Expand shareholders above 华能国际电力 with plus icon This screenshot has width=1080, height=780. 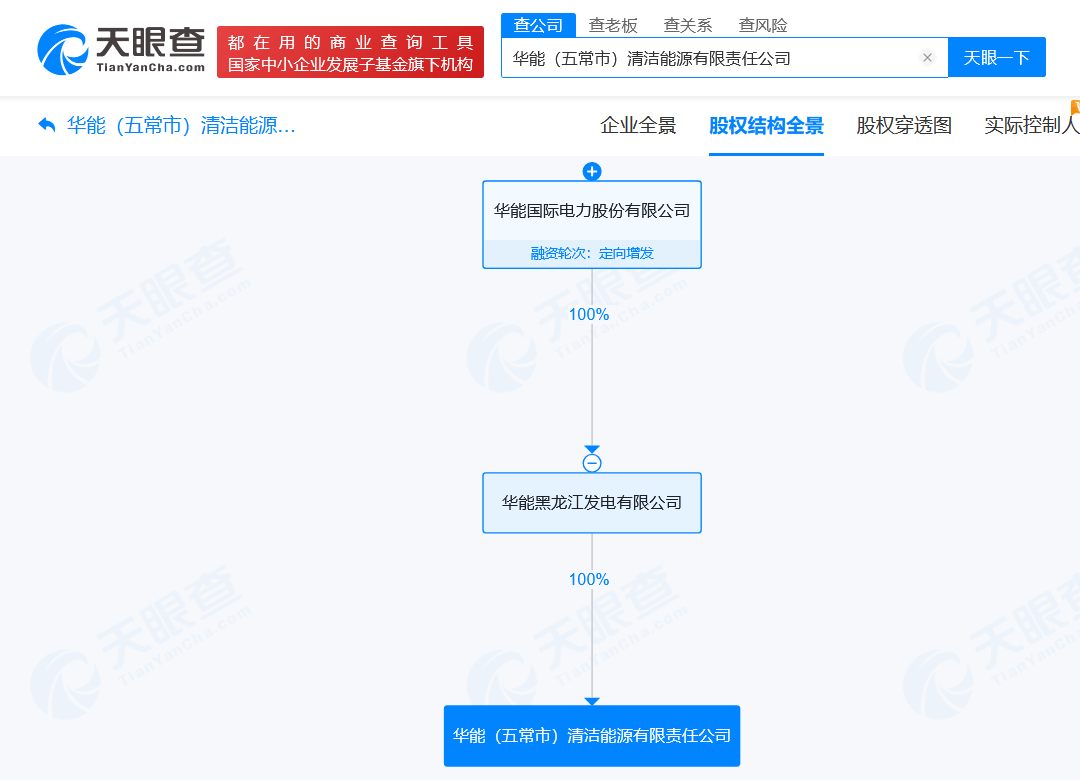[x=592, y=171]
